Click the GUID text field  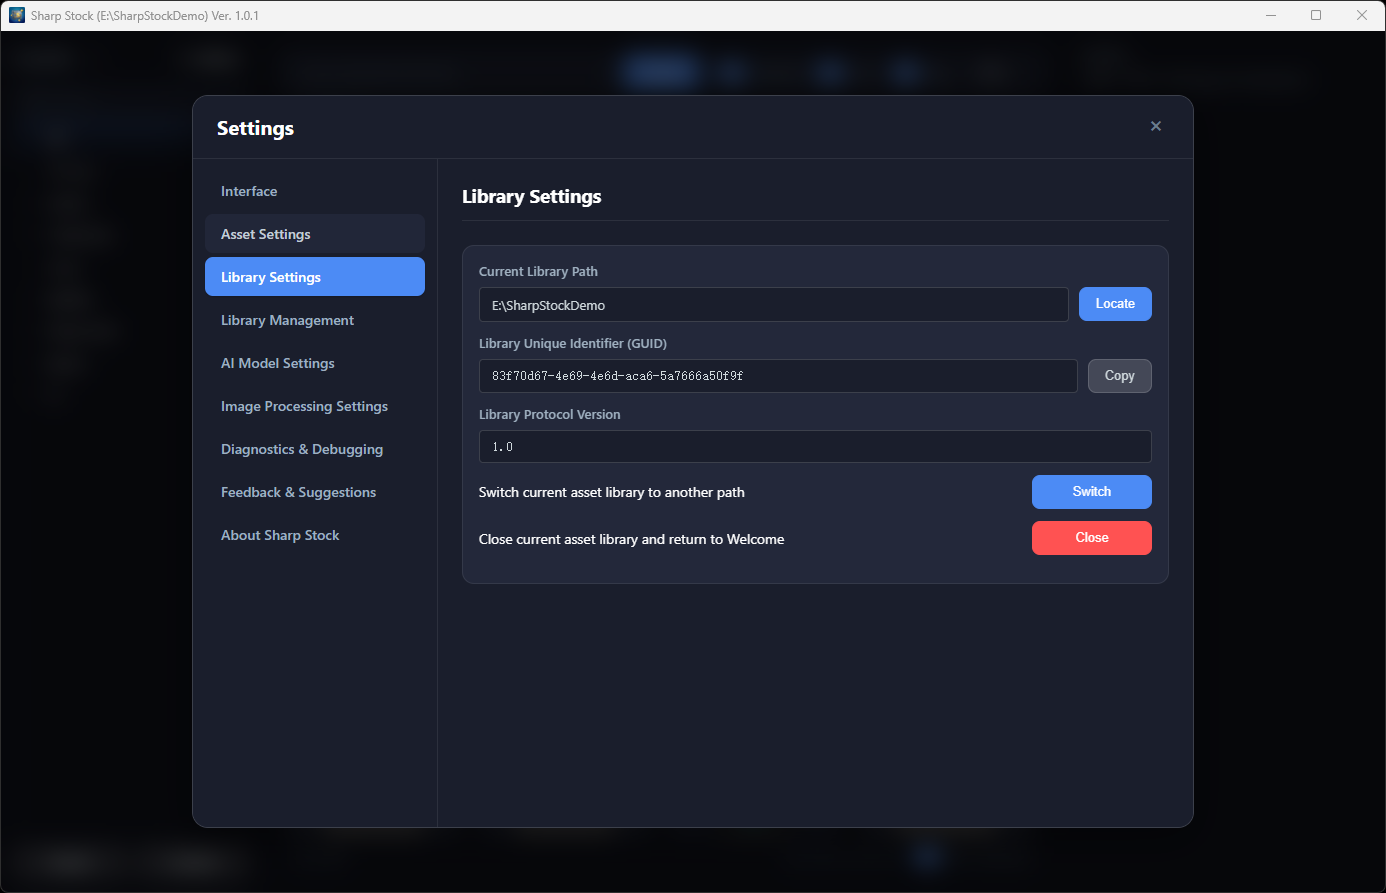pos(778,376)
